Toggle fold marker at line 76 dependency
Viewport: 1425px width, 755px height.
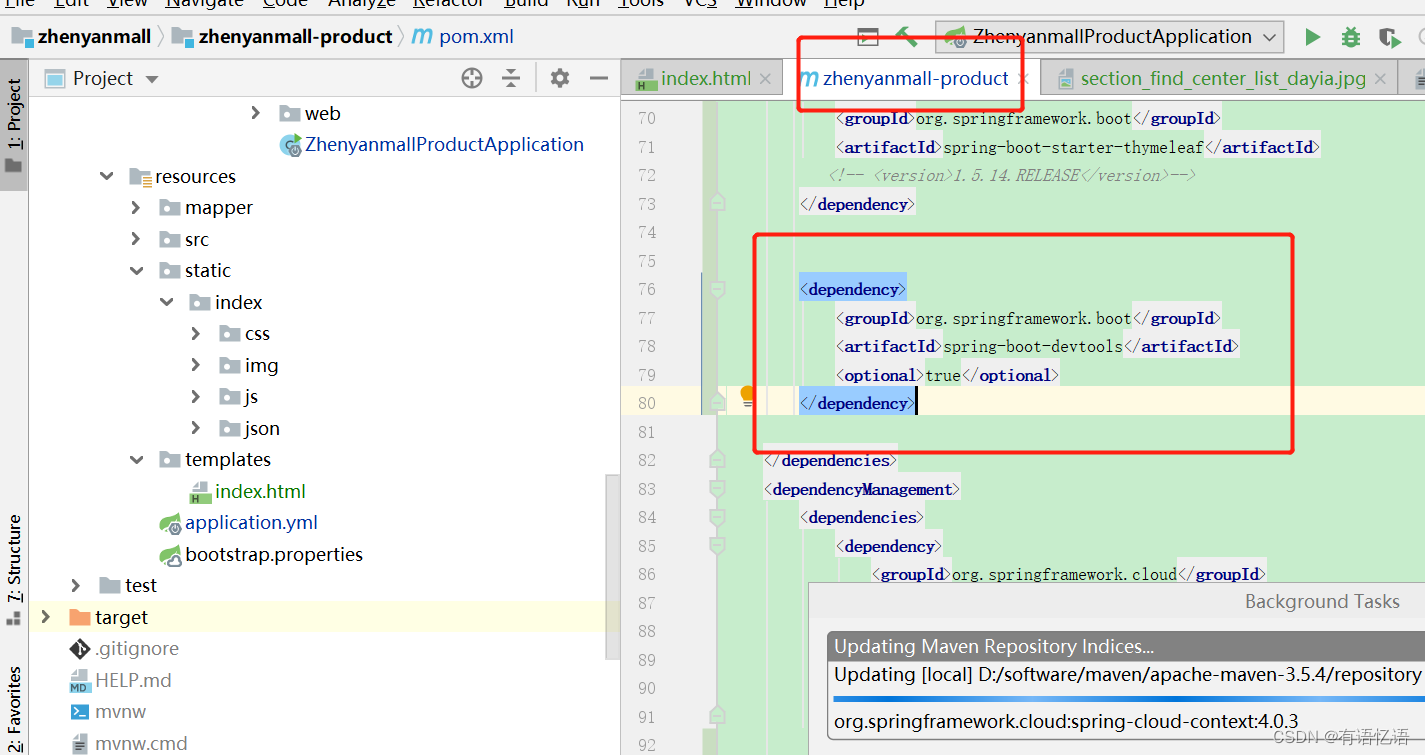717,289
